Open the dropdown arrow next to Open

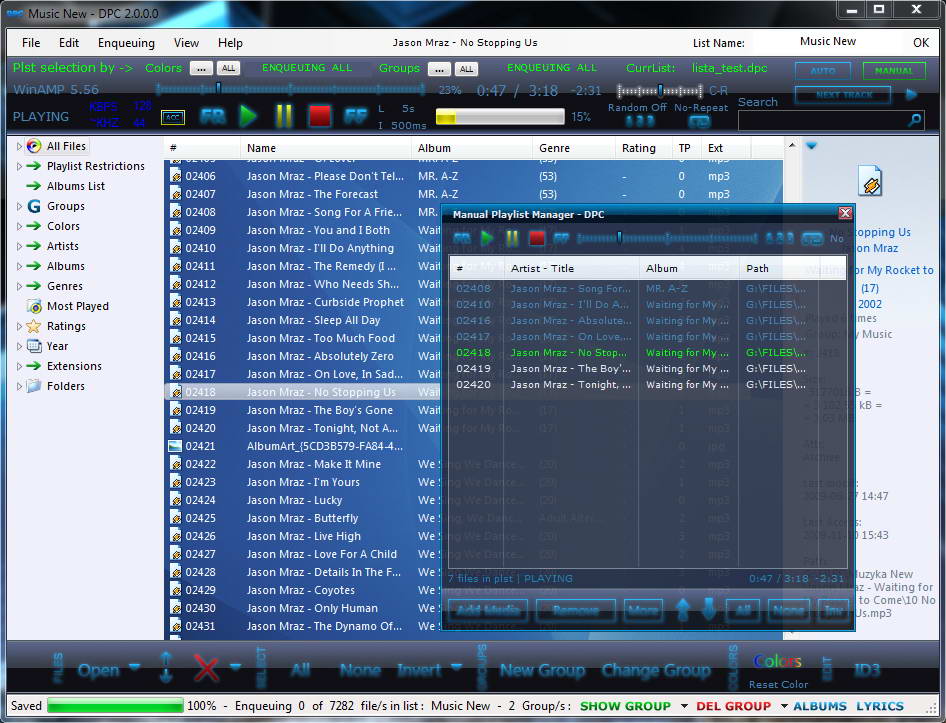135,667
